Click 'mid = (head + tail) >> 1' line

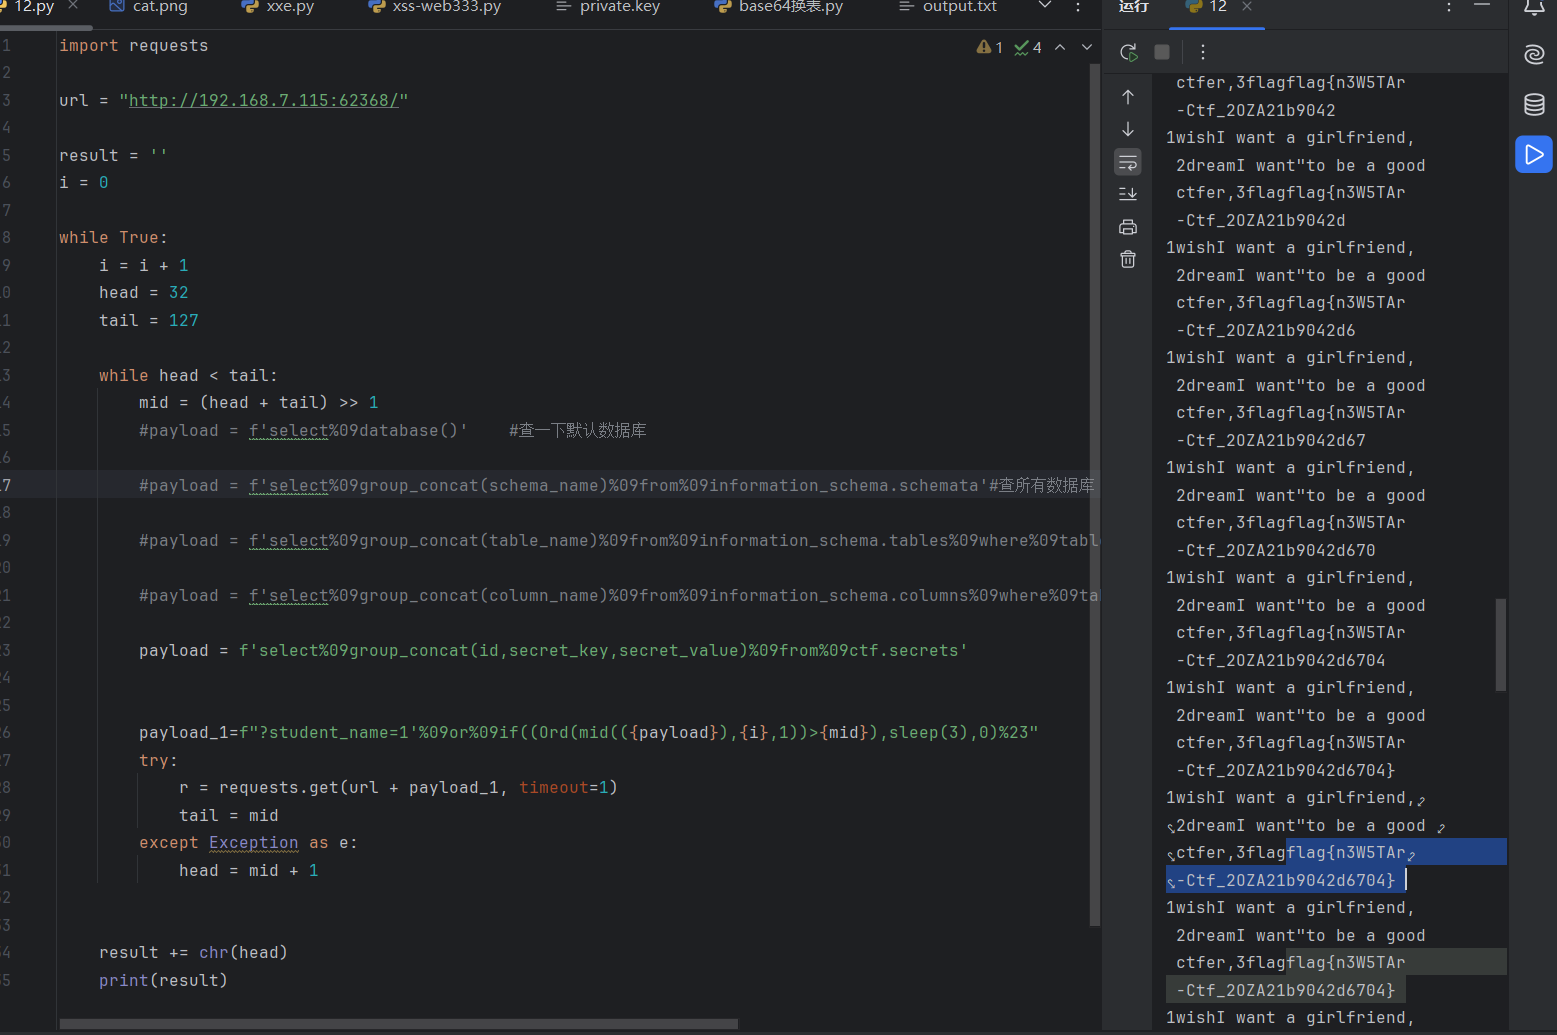(259, 403)
